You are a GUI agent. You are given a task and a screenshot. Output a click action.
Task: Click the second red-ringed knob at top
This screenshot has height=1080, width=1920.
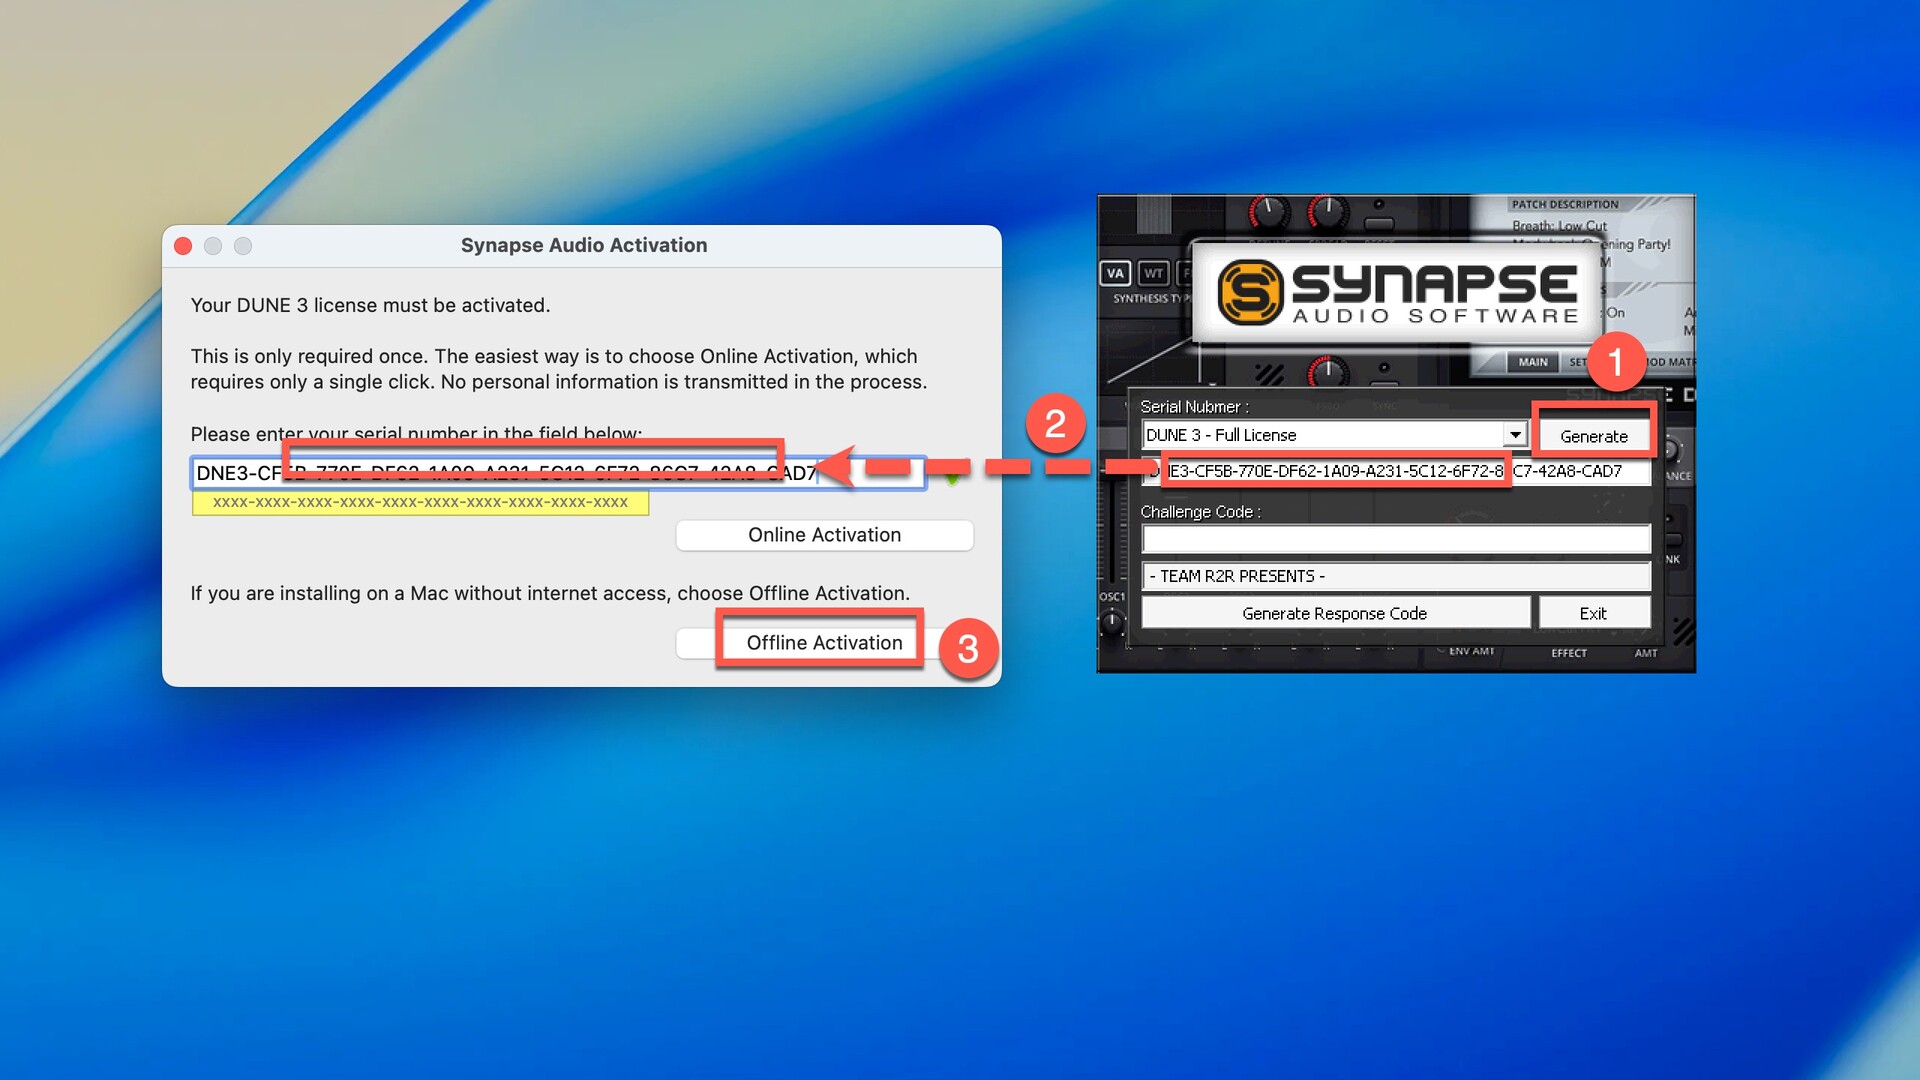[x=1328, y=212]
